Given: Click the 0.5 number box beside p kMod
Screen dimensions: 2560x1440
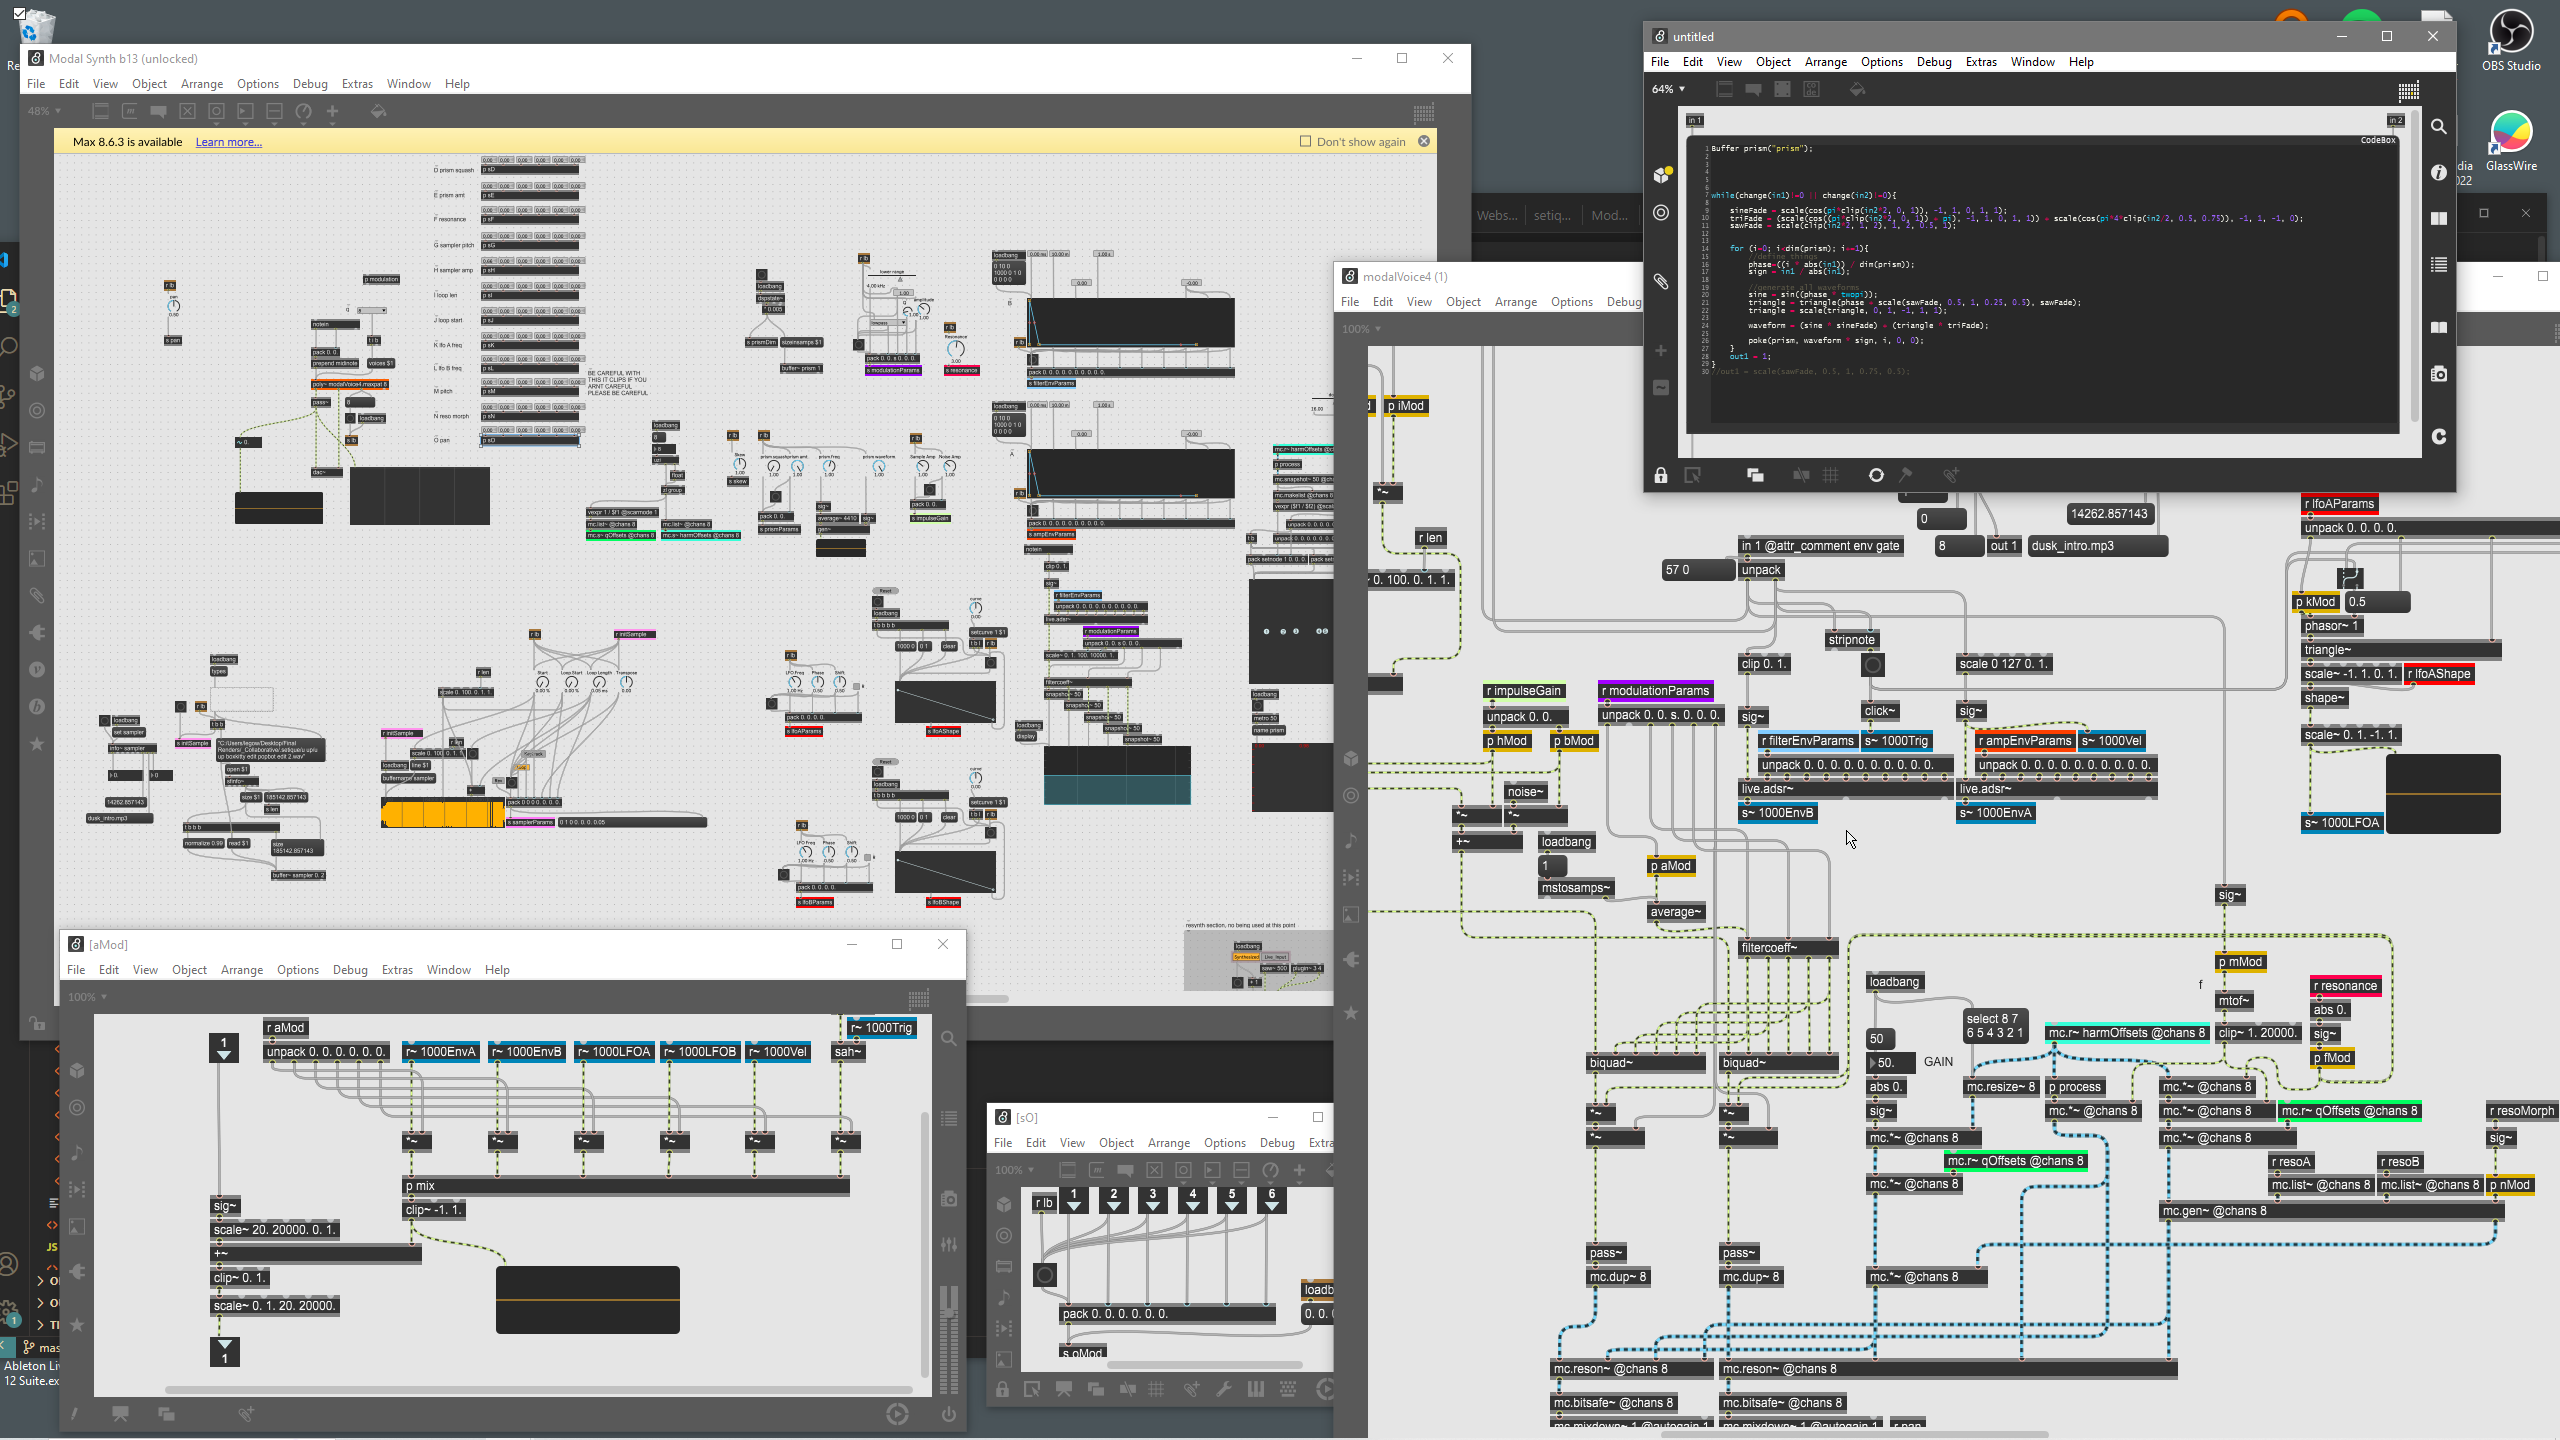Looking at the screenshot, I should (x=2377, y=602).
